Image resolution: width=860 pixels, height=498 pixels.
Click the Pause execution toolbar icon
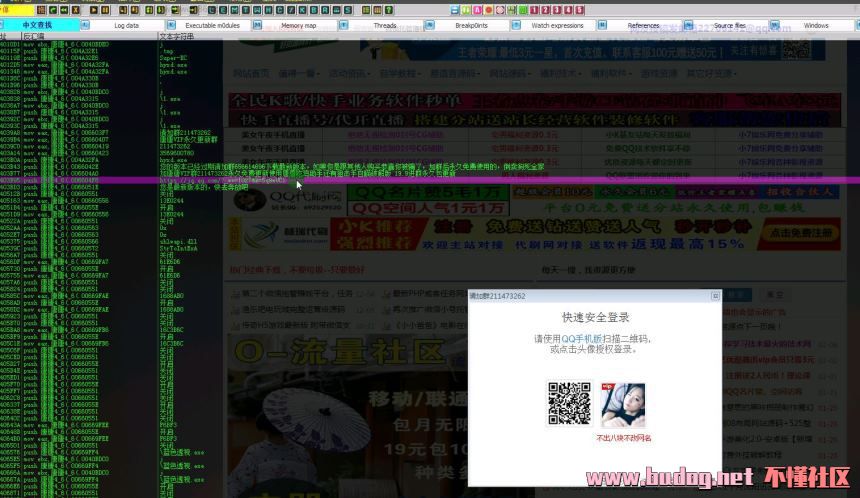[x=105, y=10]
